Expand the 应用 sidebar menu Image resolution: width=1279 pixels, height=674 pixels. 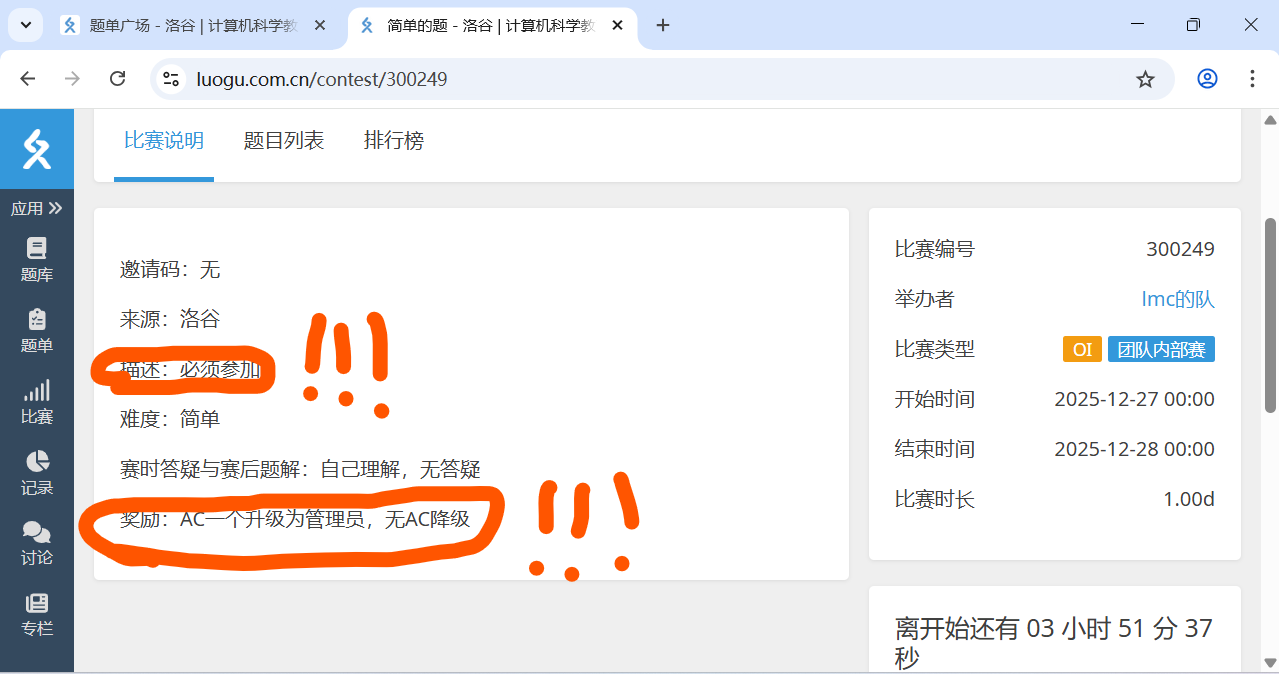tap(37, 208)
